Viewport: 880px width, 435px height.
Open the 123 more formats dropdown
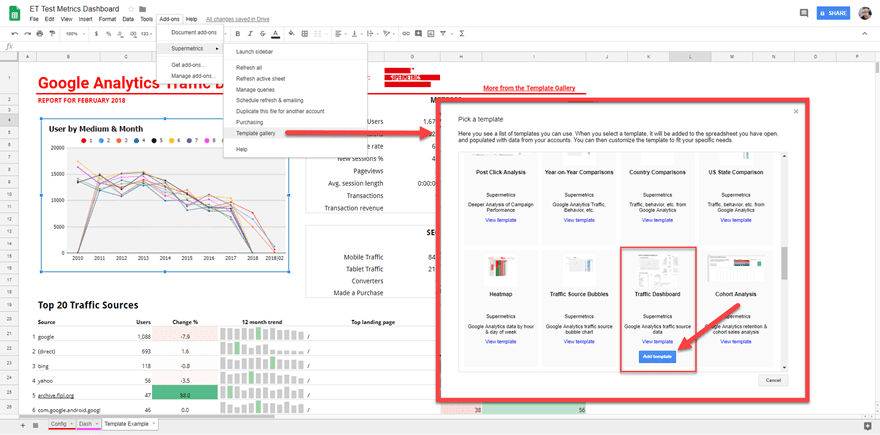147,34
